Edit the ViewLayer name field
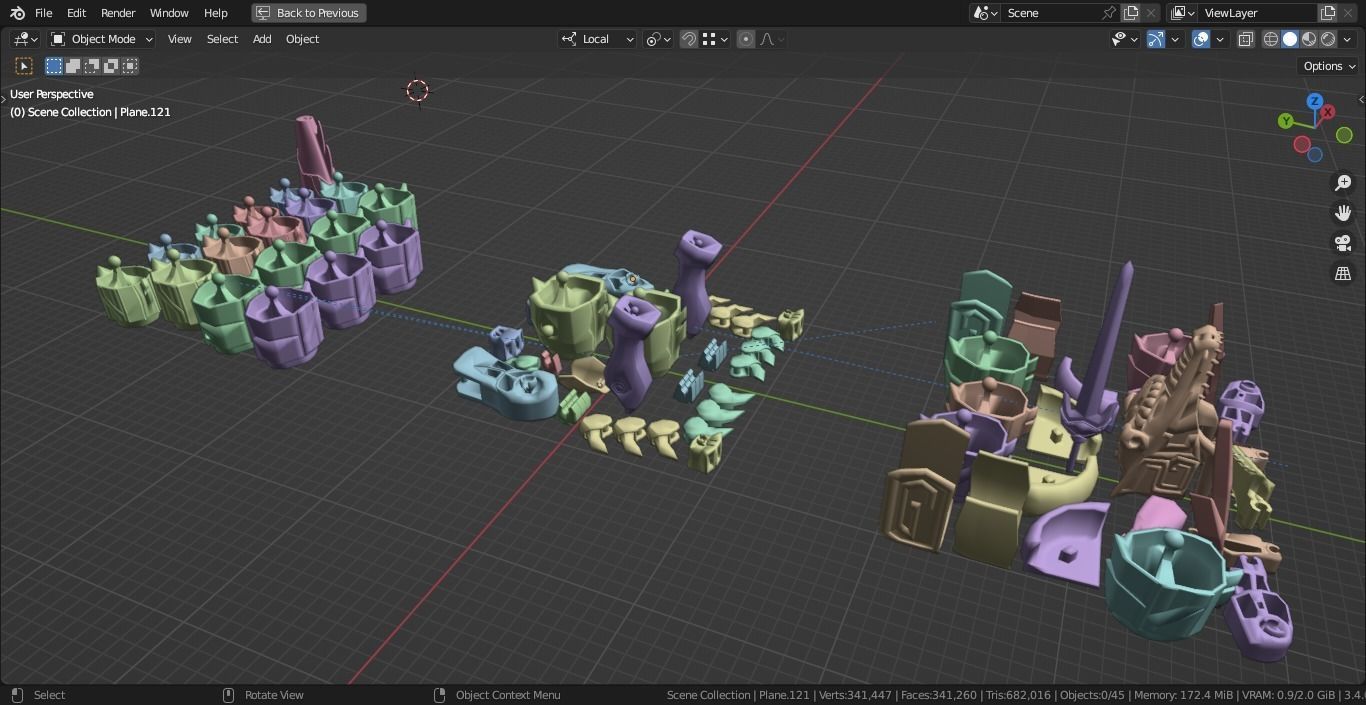 pyautogui.click(x=1258, y=13)
